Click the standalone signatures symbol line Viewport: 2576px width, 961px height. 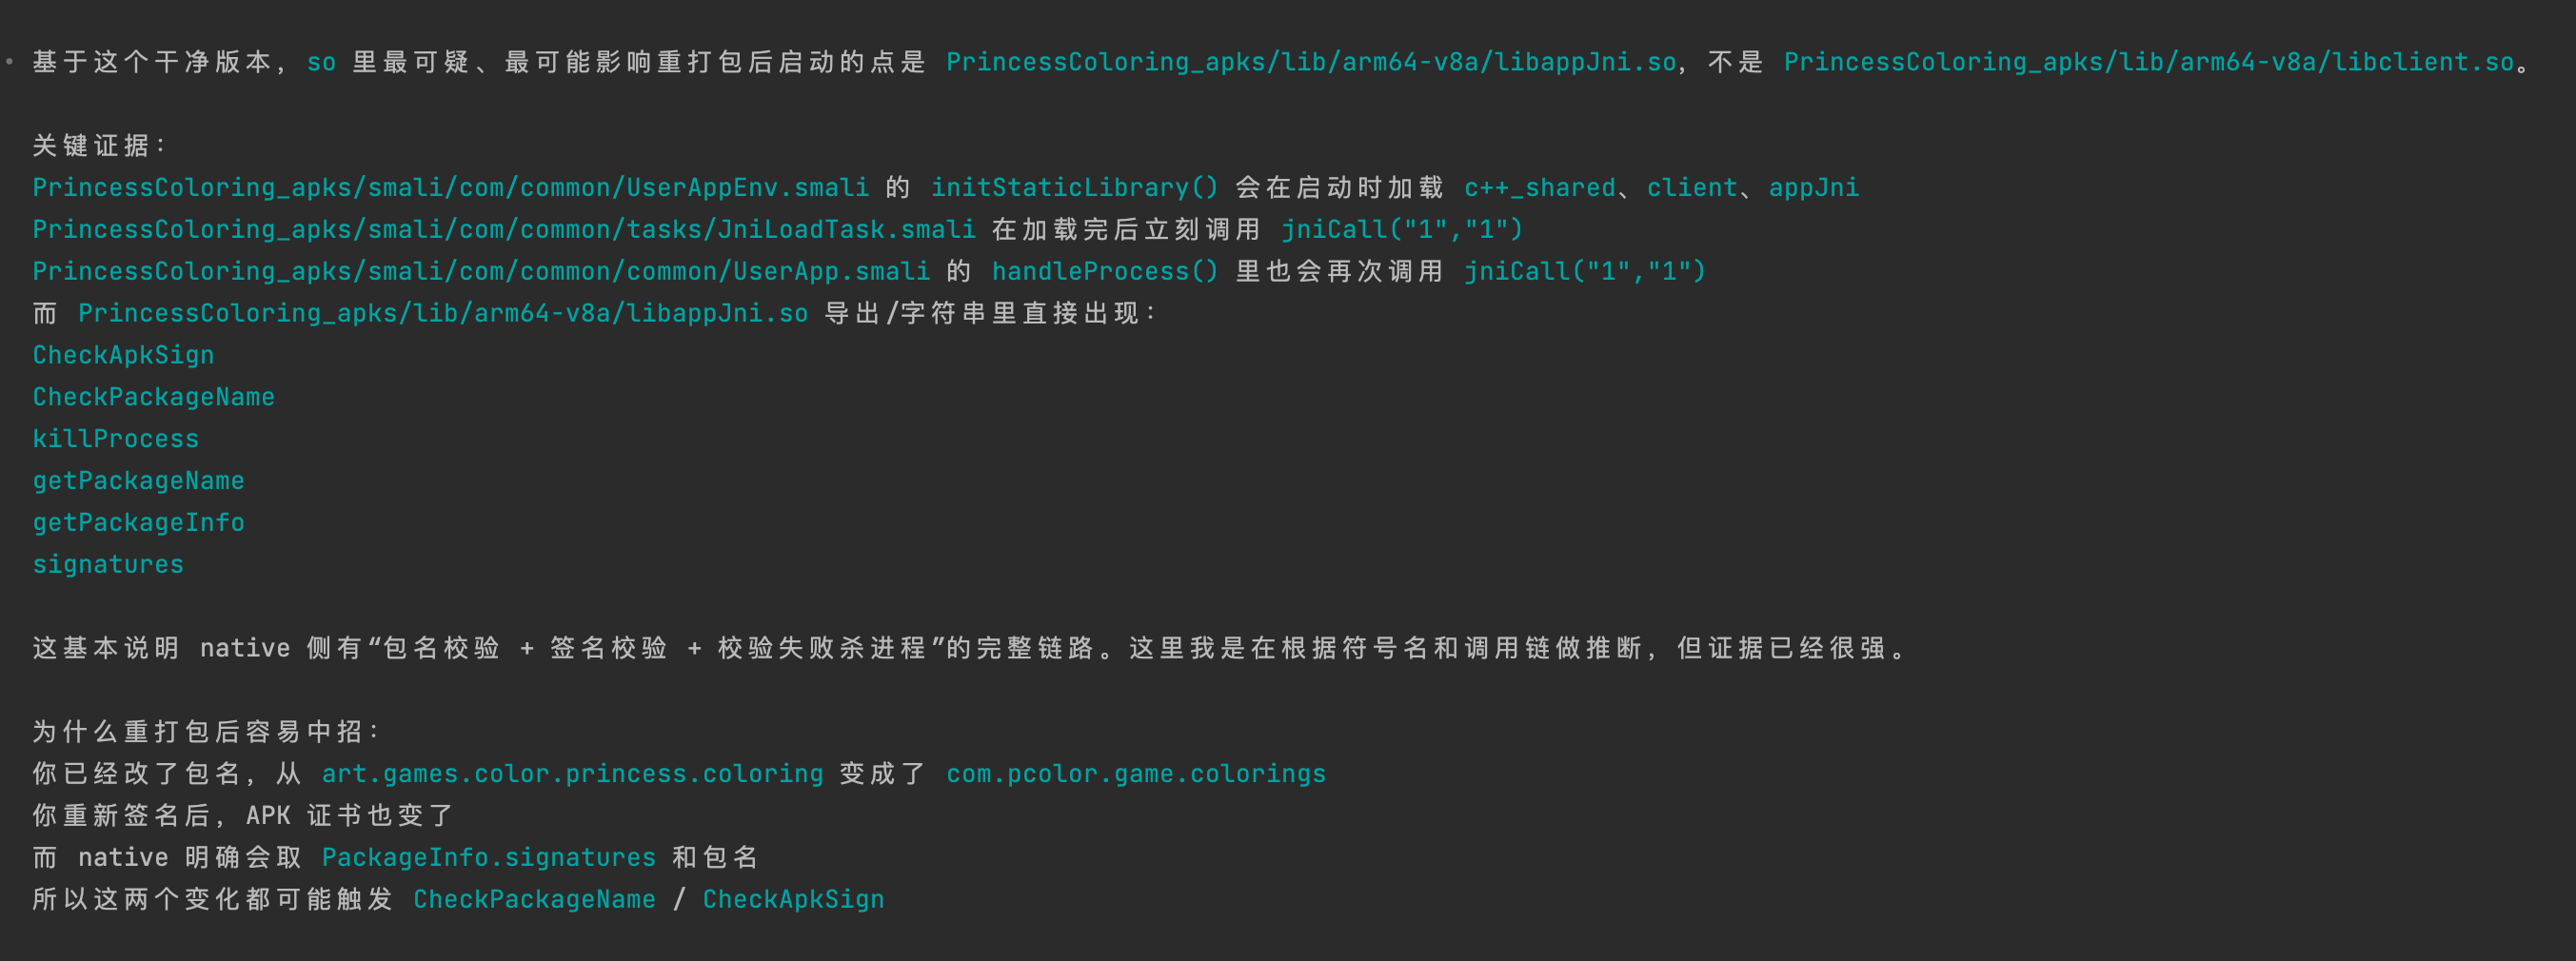(x=108, y=565)
